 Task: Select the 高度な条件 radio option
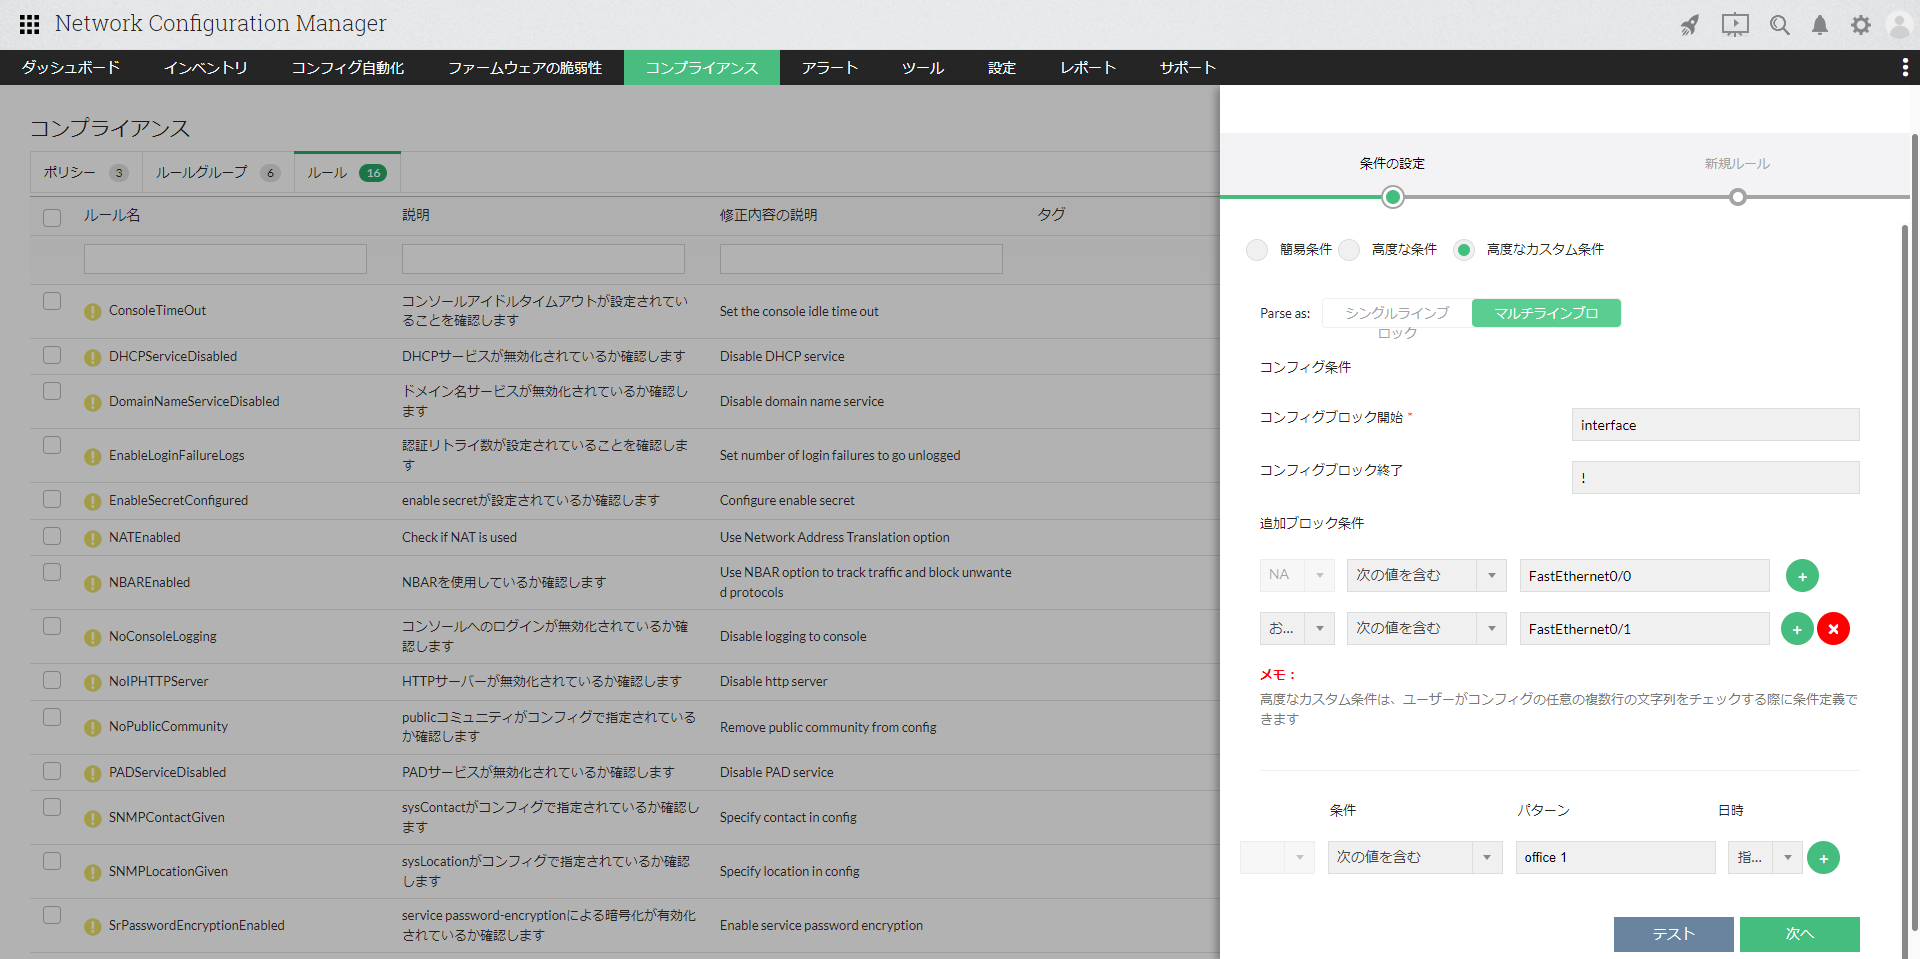pos(1350,250)
